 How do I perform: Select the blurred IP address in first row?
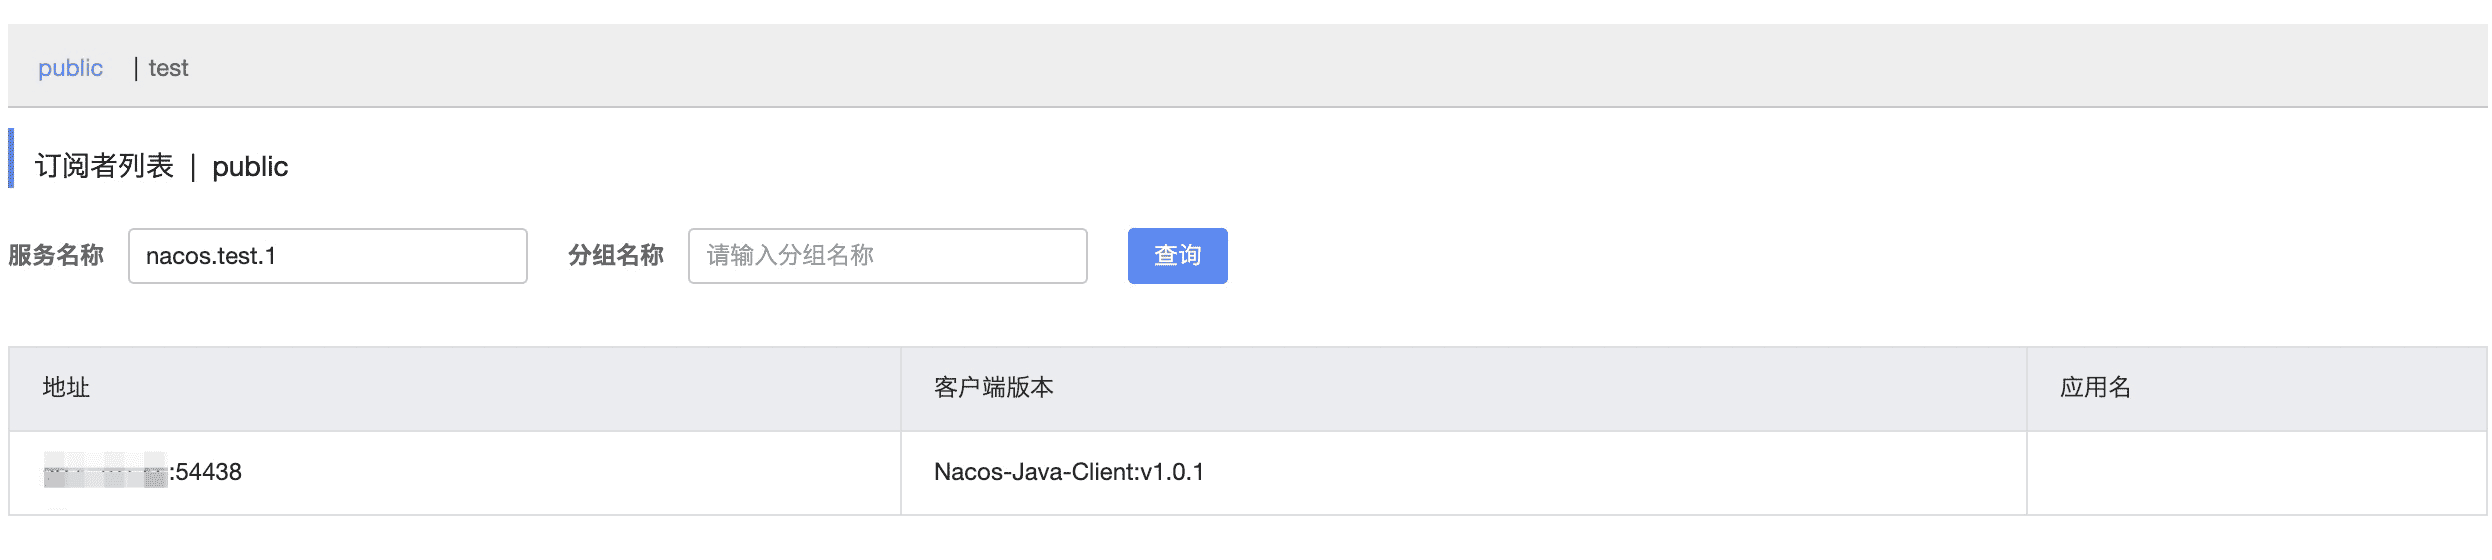tap(105, 471)
